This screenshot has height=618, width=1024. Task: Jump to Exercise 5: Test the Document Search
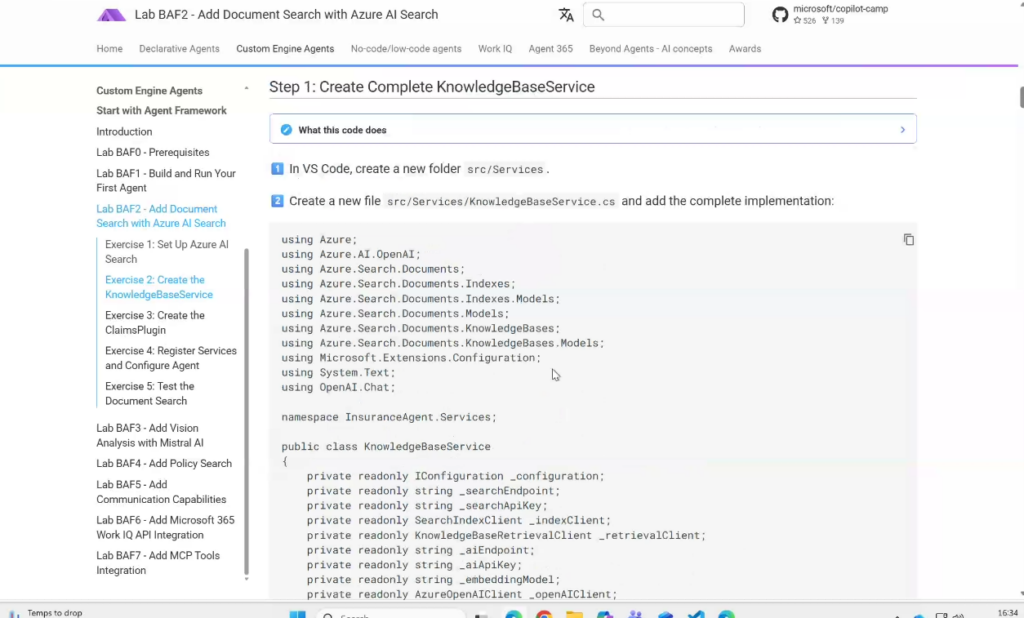149,393
